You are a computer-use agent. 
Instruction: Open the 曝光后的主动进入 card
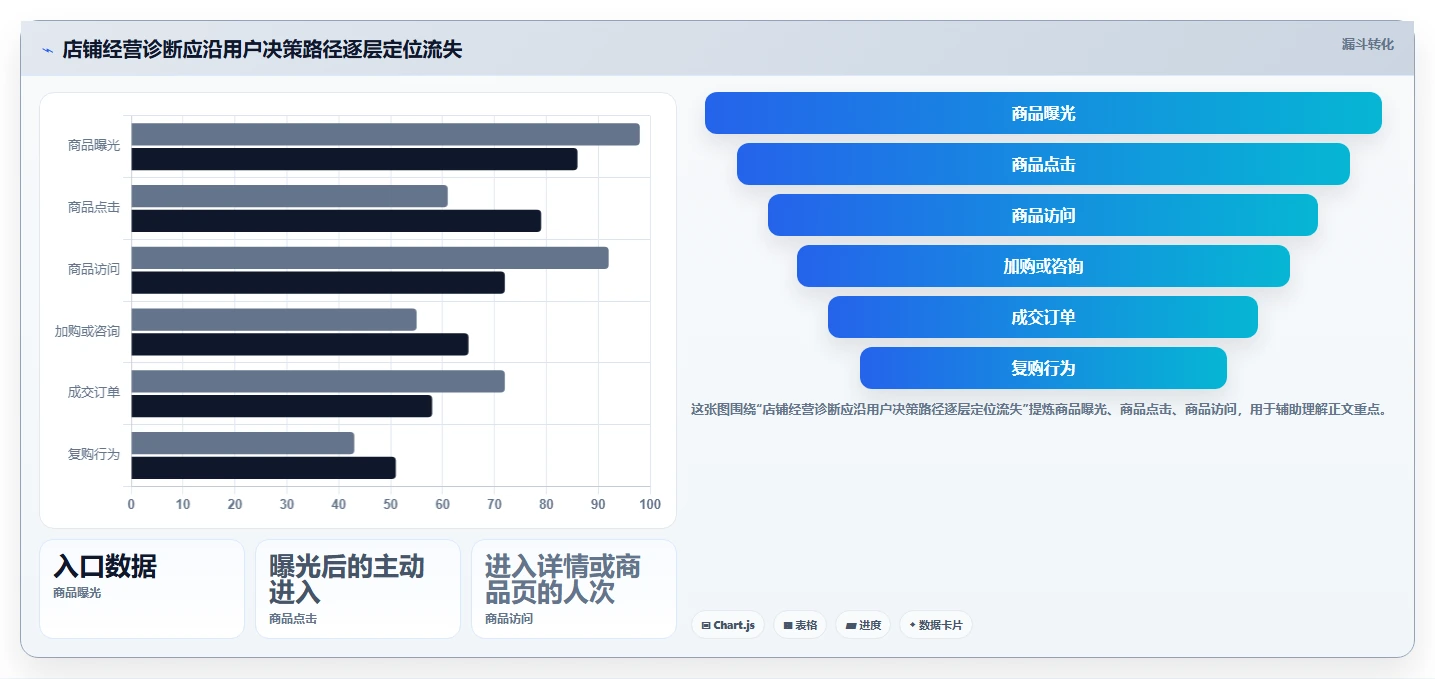358,589
